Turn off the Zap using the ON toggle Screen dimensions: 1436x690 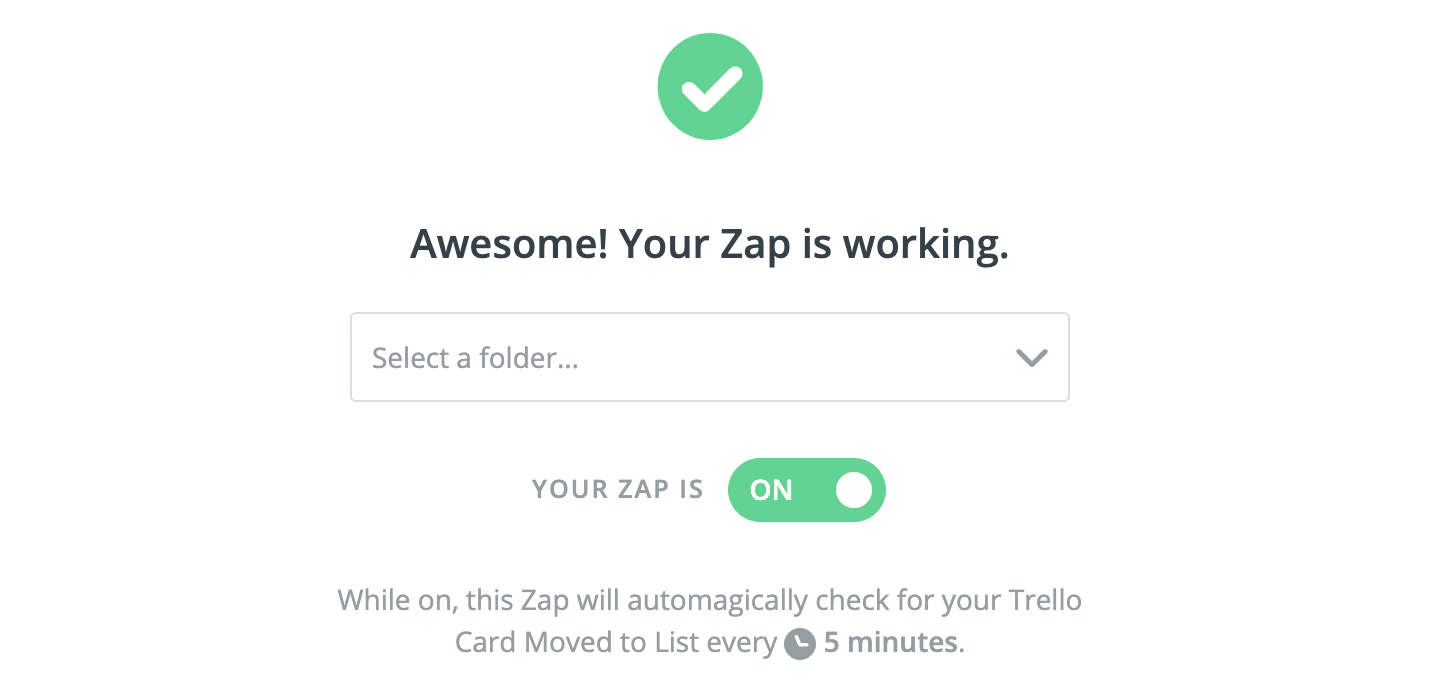(x=806, y=490)
